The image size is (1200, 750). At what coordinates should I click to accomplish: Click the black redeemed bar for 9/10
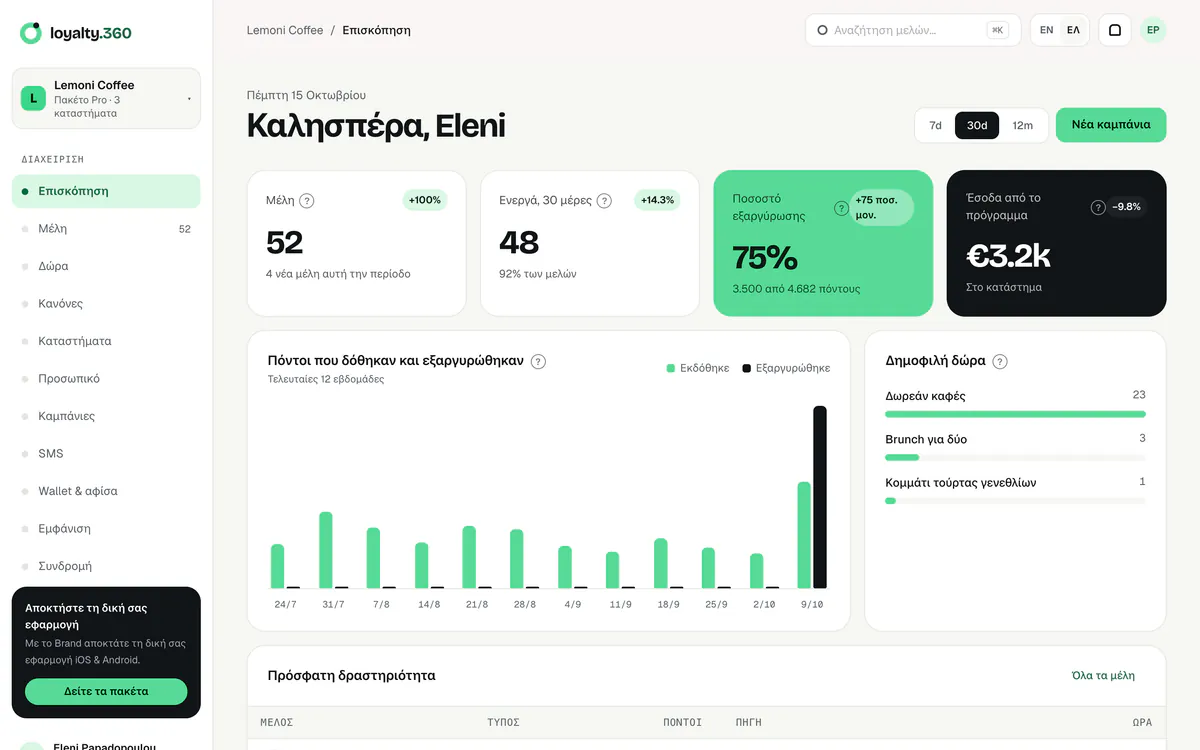[x=820, y=497]
